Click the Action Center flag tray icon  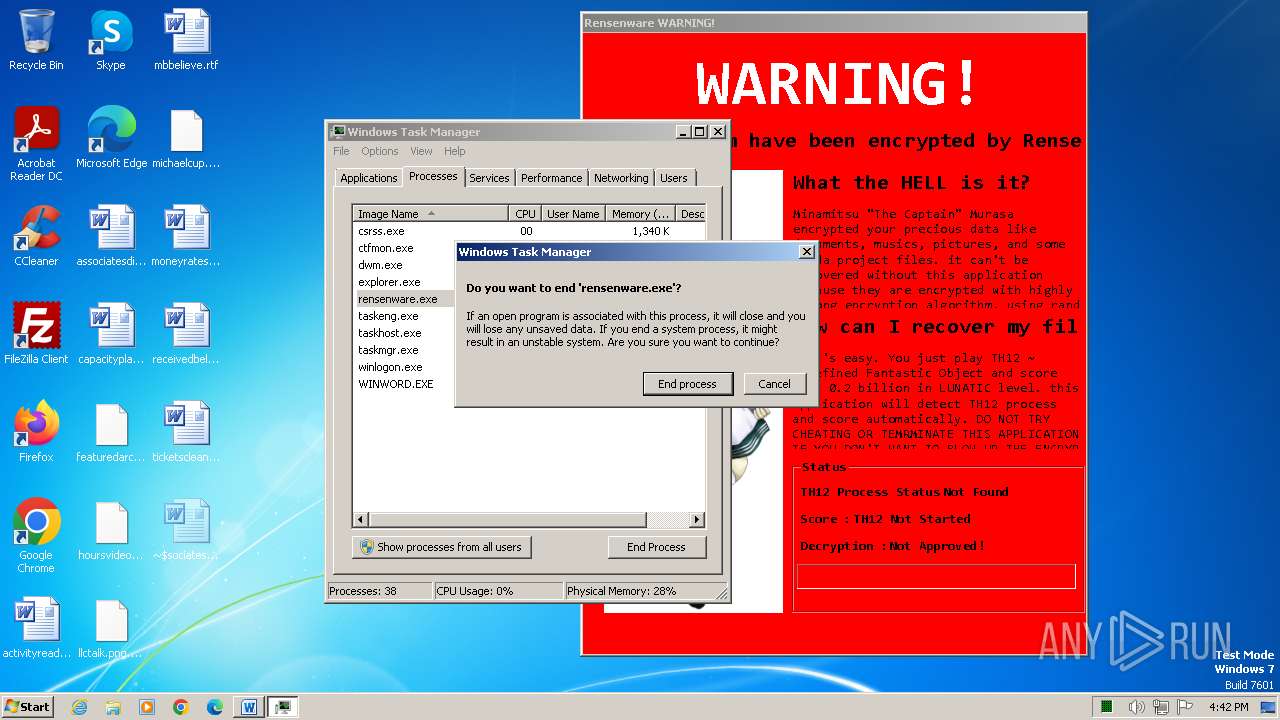coord(1185,707)
